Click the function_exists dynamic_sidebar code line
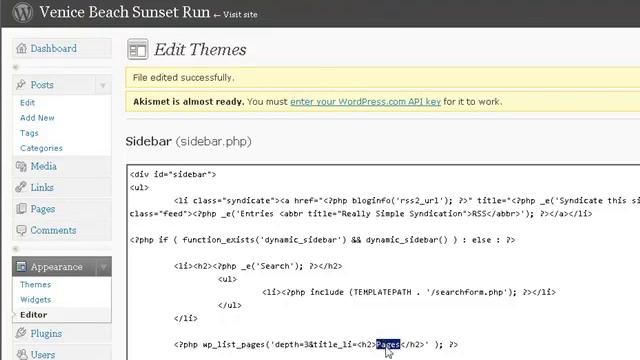Screen dimensions: 640x360 [x=322, y=240]
